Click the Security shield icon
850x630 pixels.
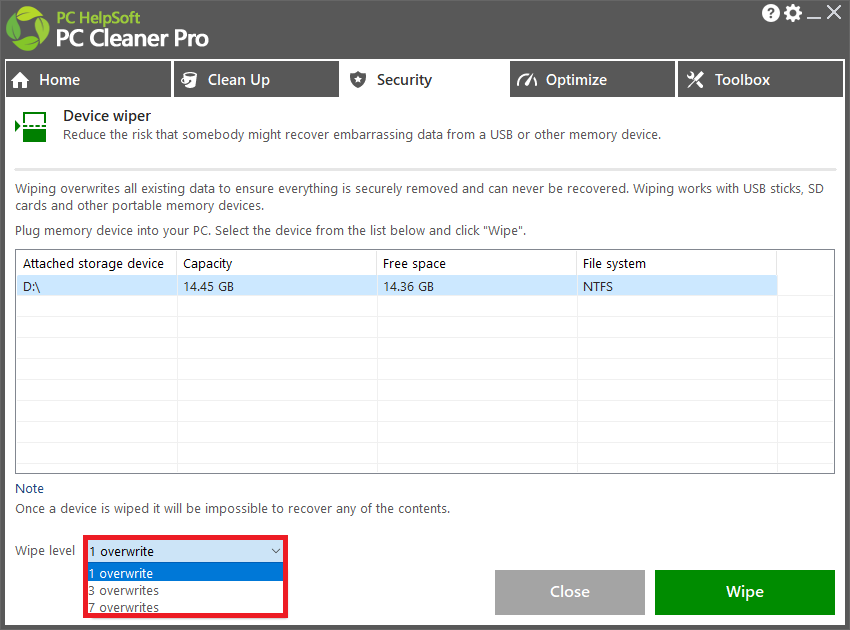(x=358, y=80)
